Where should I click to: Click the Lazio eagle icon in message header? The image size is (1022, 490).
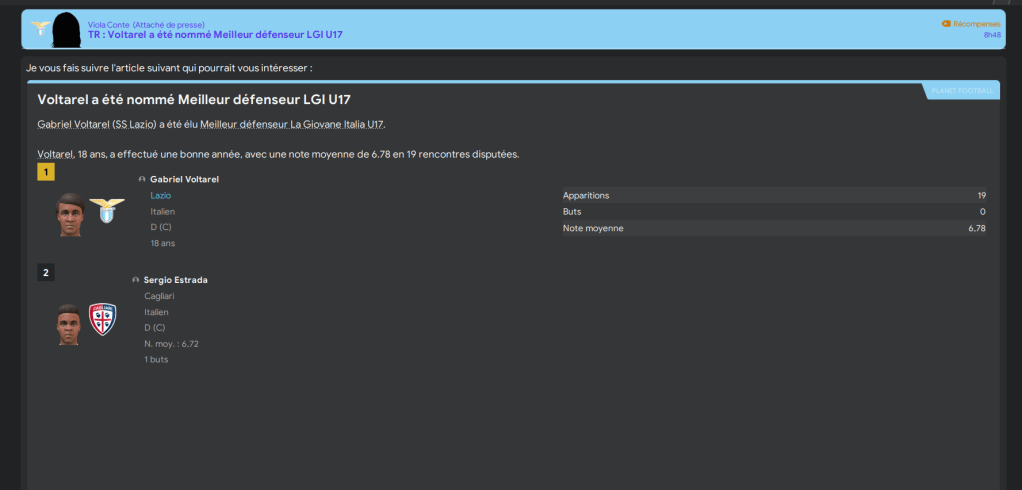40,27
